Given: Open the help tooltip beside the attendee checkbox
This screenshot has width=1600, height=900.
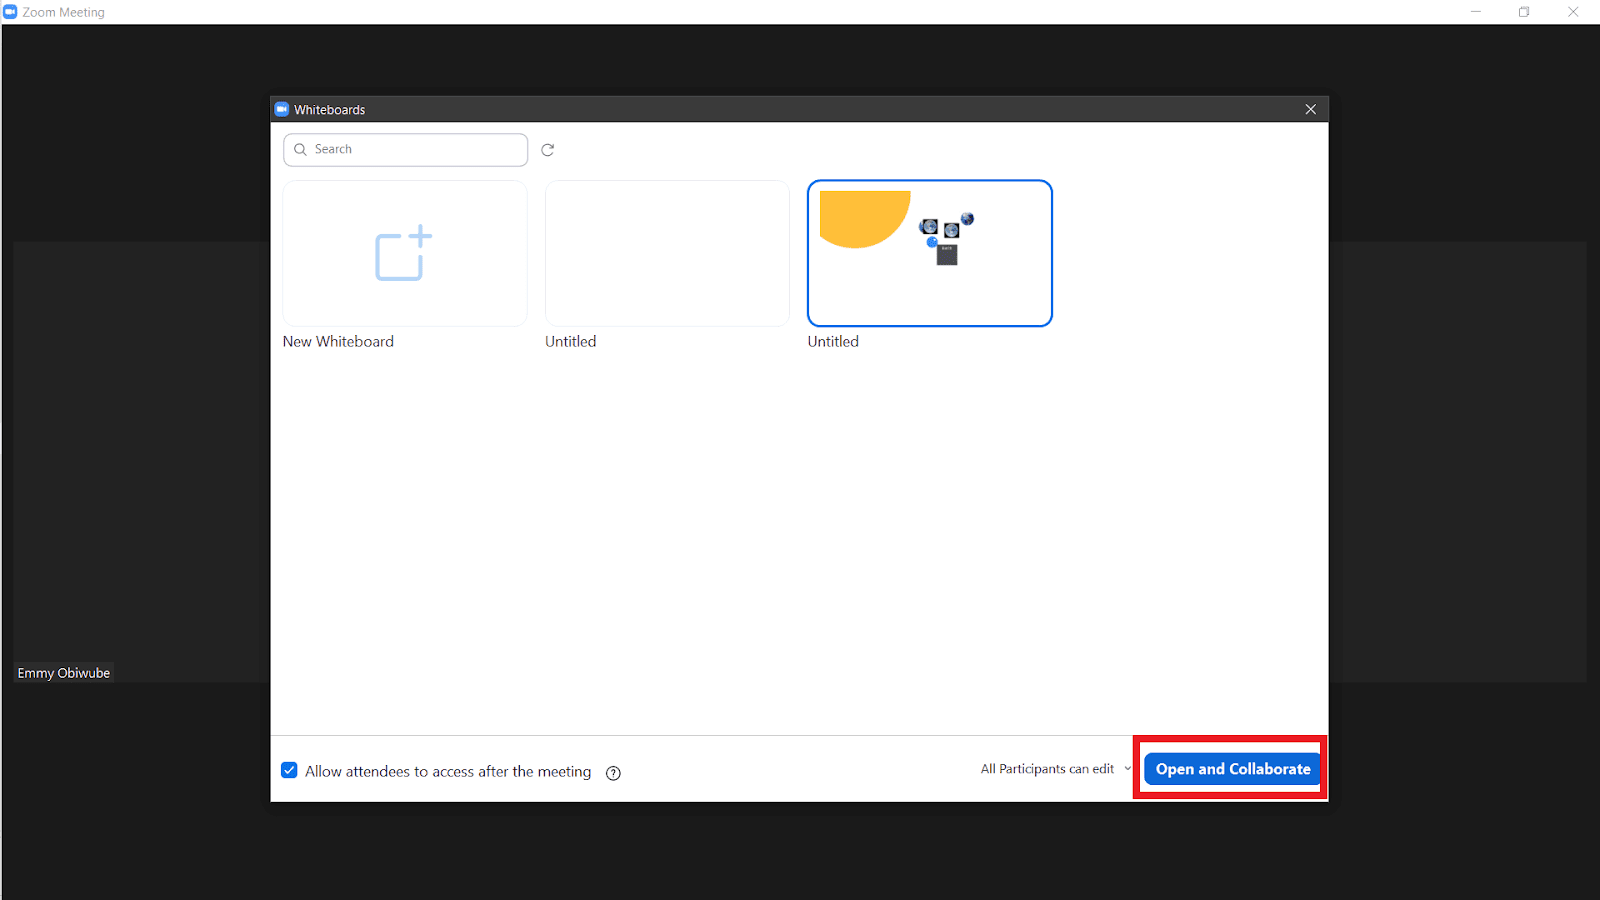Looking at the screenshot, I should [613, 772].
